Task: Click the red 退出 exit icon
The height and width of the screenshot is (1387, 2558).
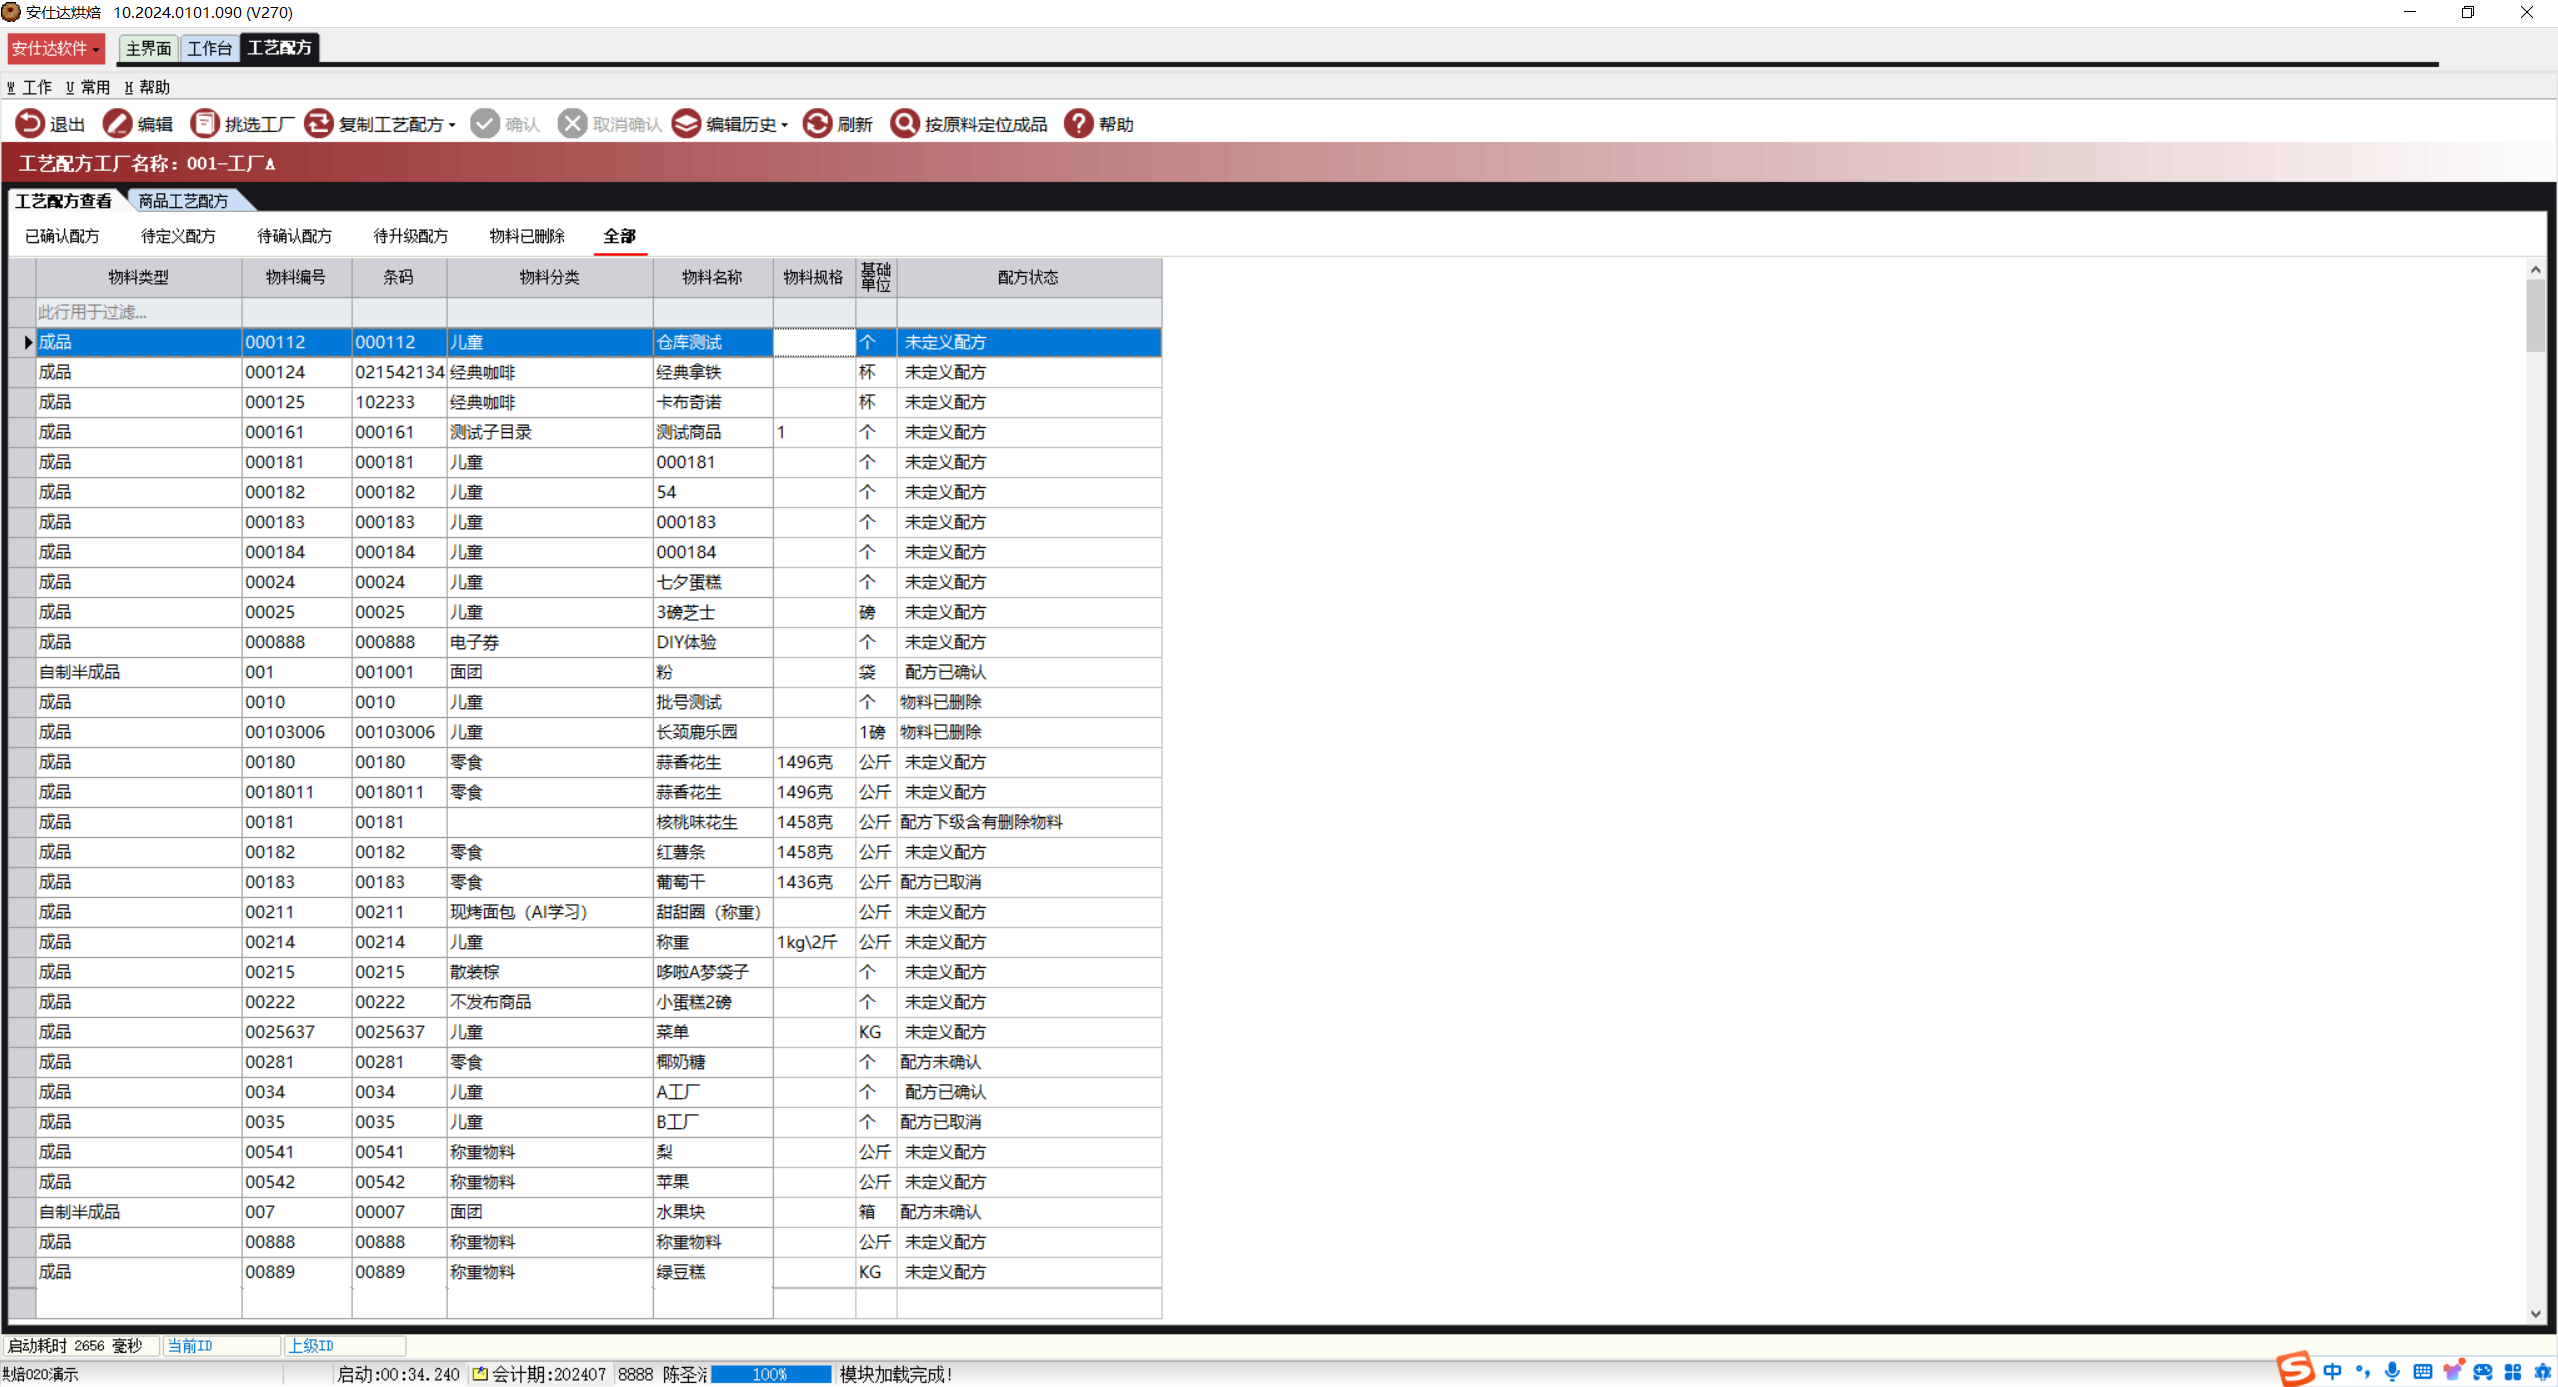Action: (x=30, y=124)
